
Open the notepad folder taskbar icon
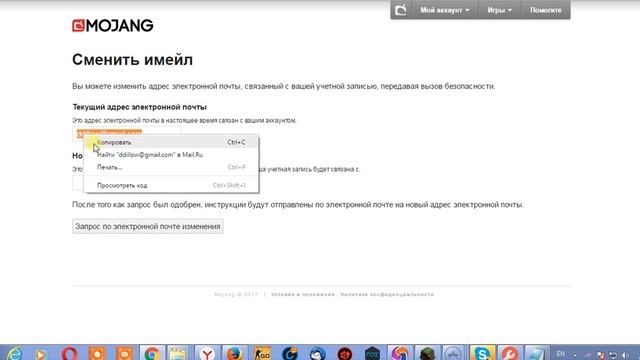click(x=178, y=353)
